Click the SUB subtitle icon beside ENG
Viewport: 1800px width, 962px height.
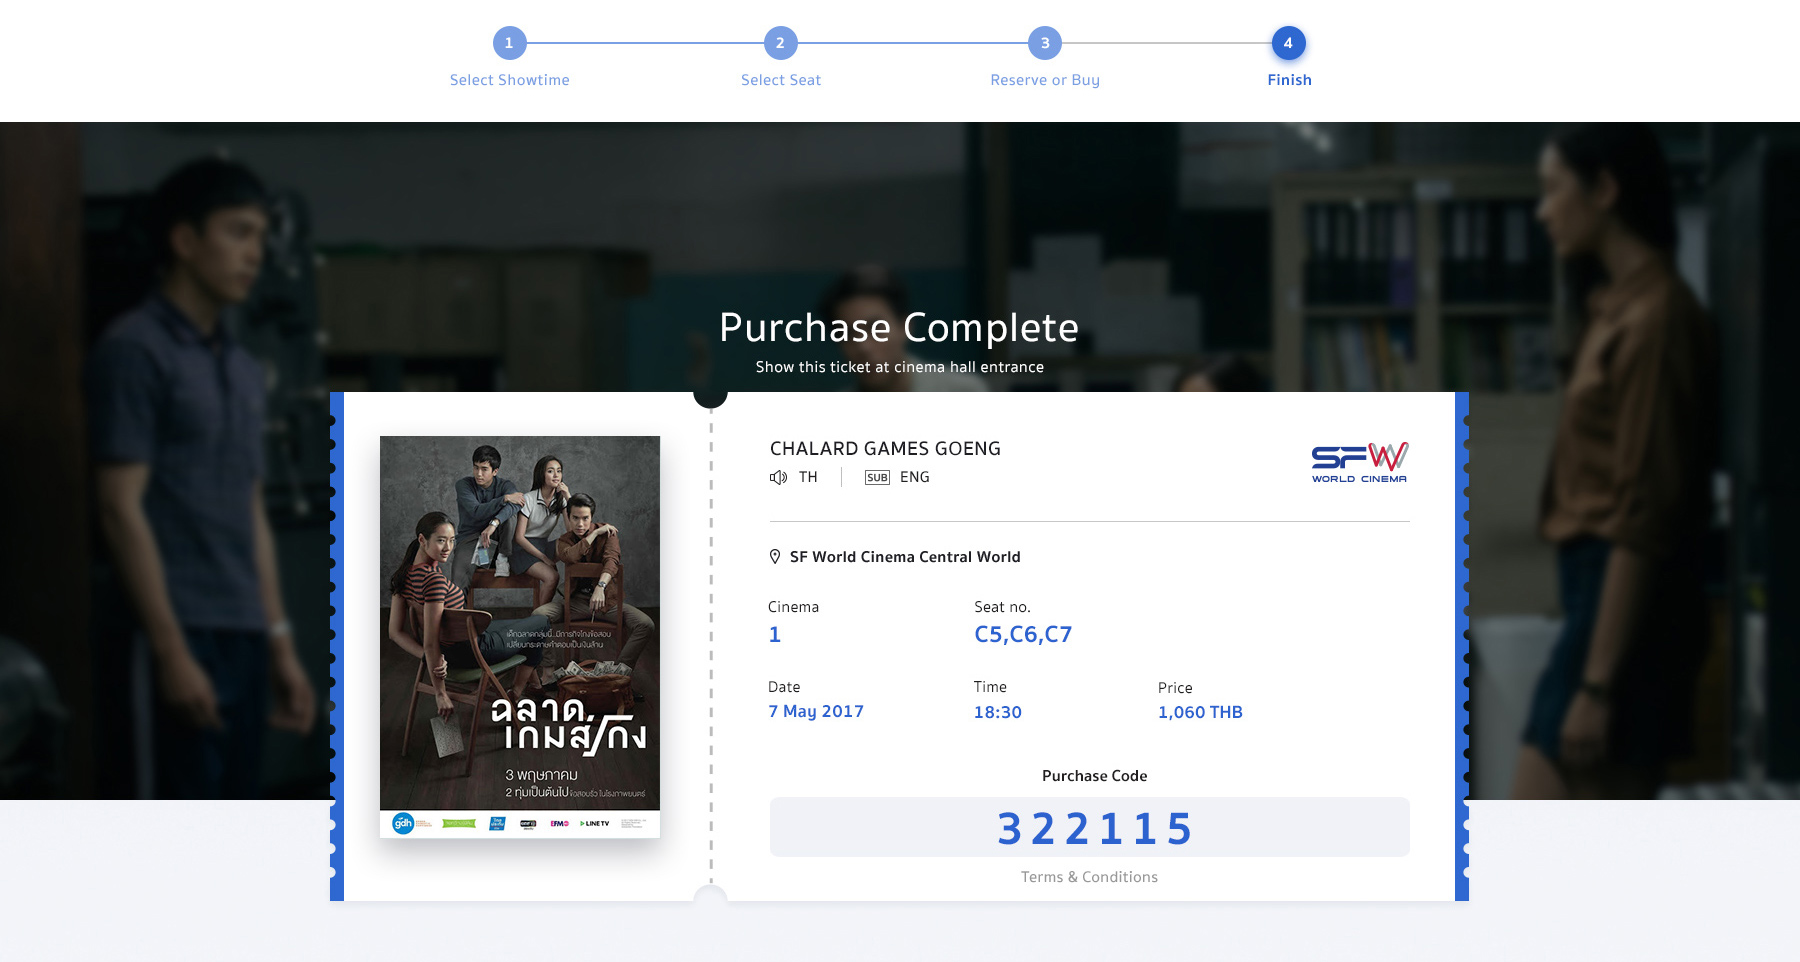point(877,477)
